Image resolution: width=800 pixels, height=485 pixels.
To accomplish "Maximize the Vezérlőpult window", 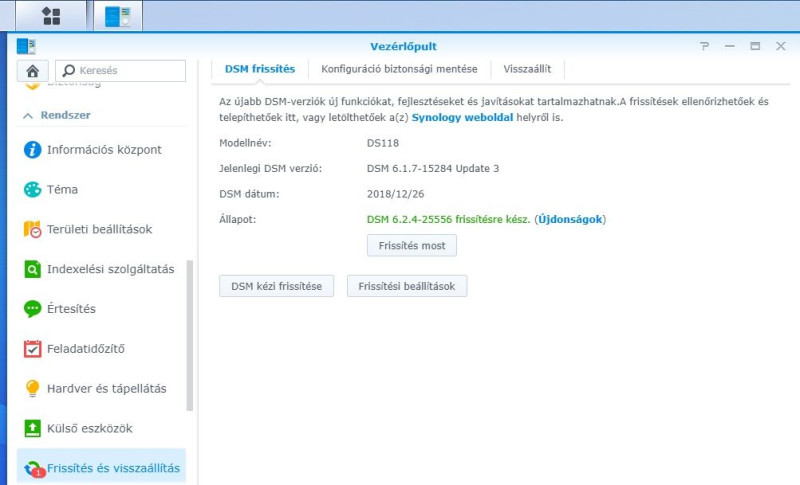I will coord(755,46).
